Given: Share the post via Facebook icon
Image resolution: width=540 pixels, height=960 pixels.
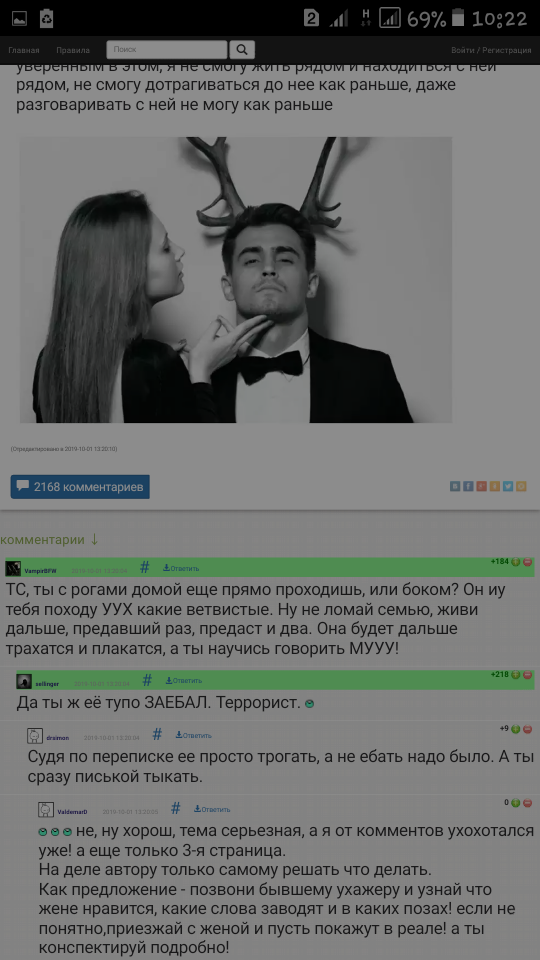Looking at the screenshot, I should pyautogui.click(x=468, y=486).
